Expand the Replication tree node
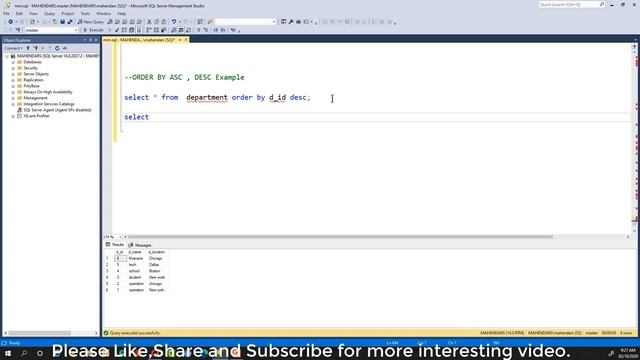Screen dimensions: 640x360 pos(13,80)
